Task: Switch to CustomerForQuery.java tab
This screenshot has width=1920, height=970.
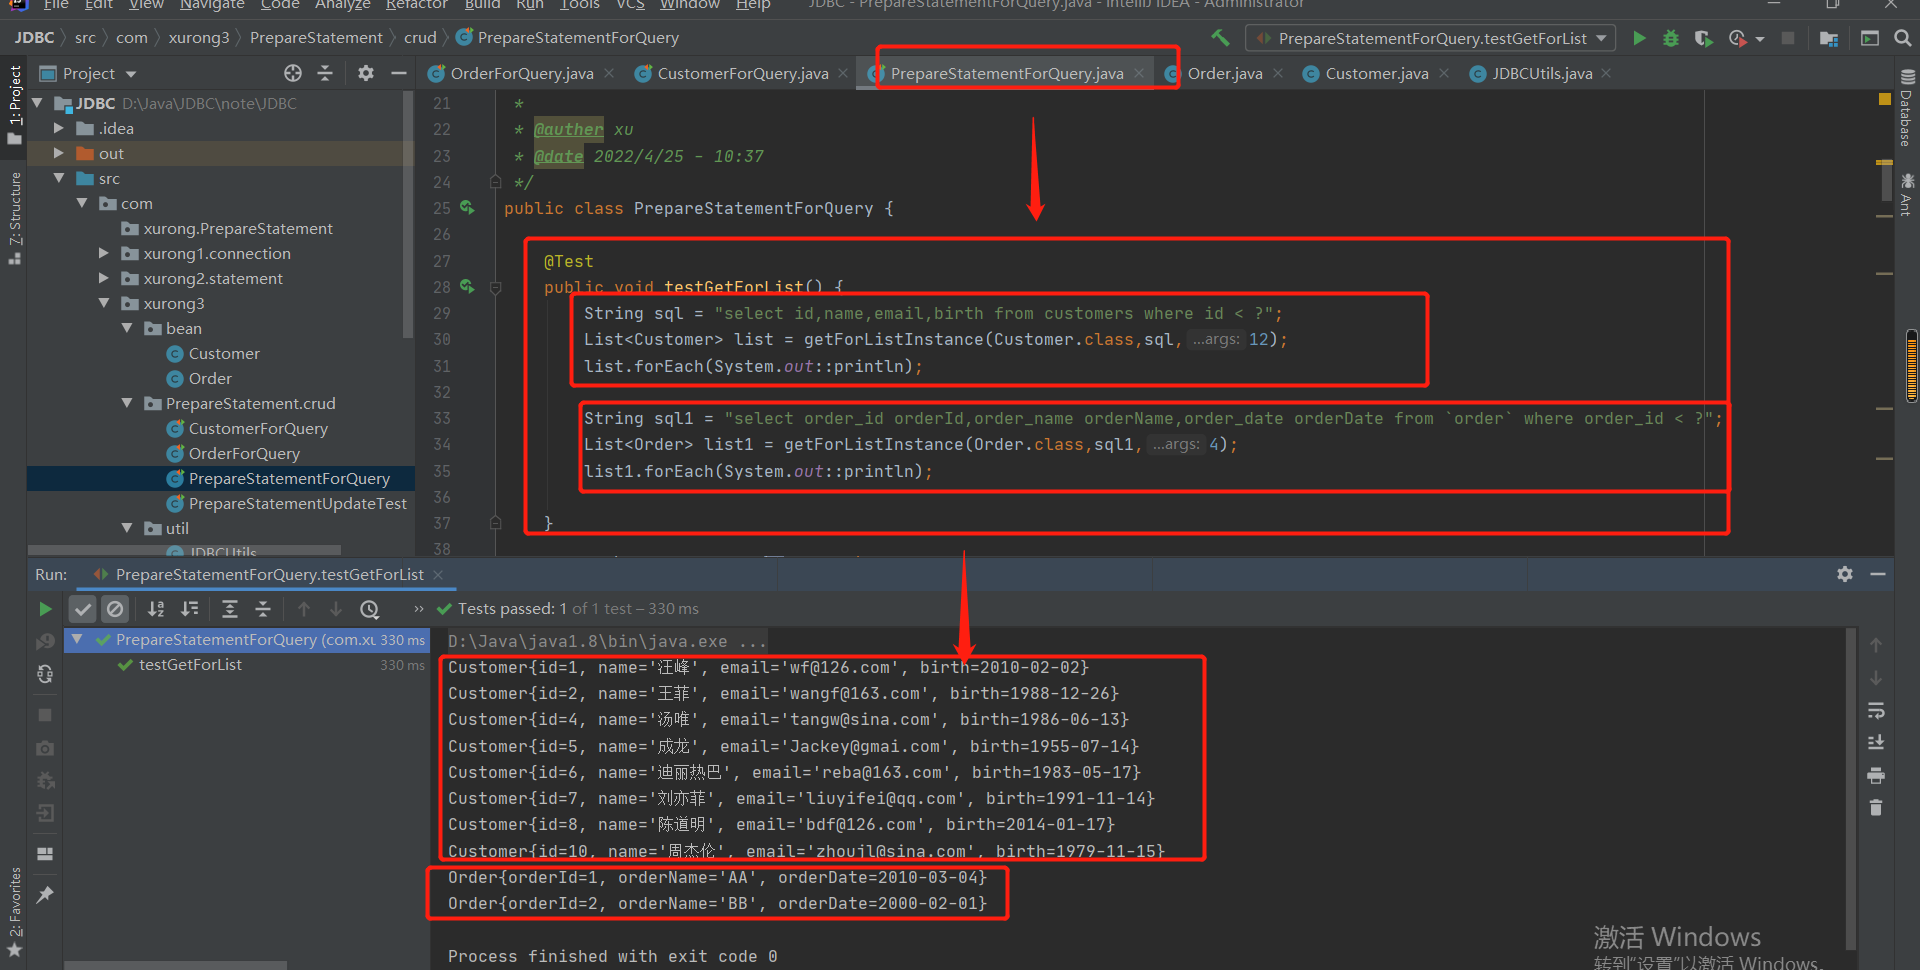Action: tap(731, 73)
